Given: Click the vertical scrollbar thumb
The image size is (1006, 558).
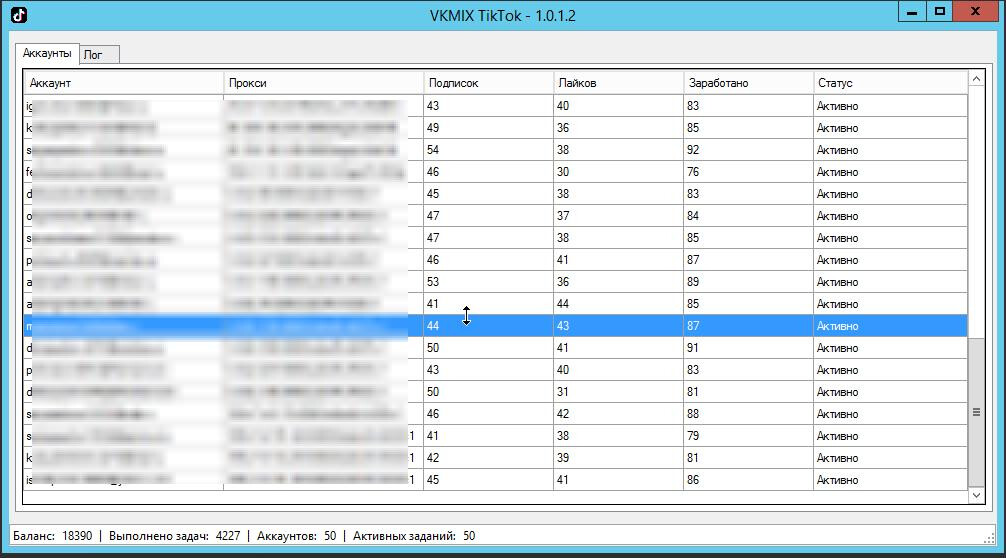Looking at the screenshot, I should tap(976, 412).
